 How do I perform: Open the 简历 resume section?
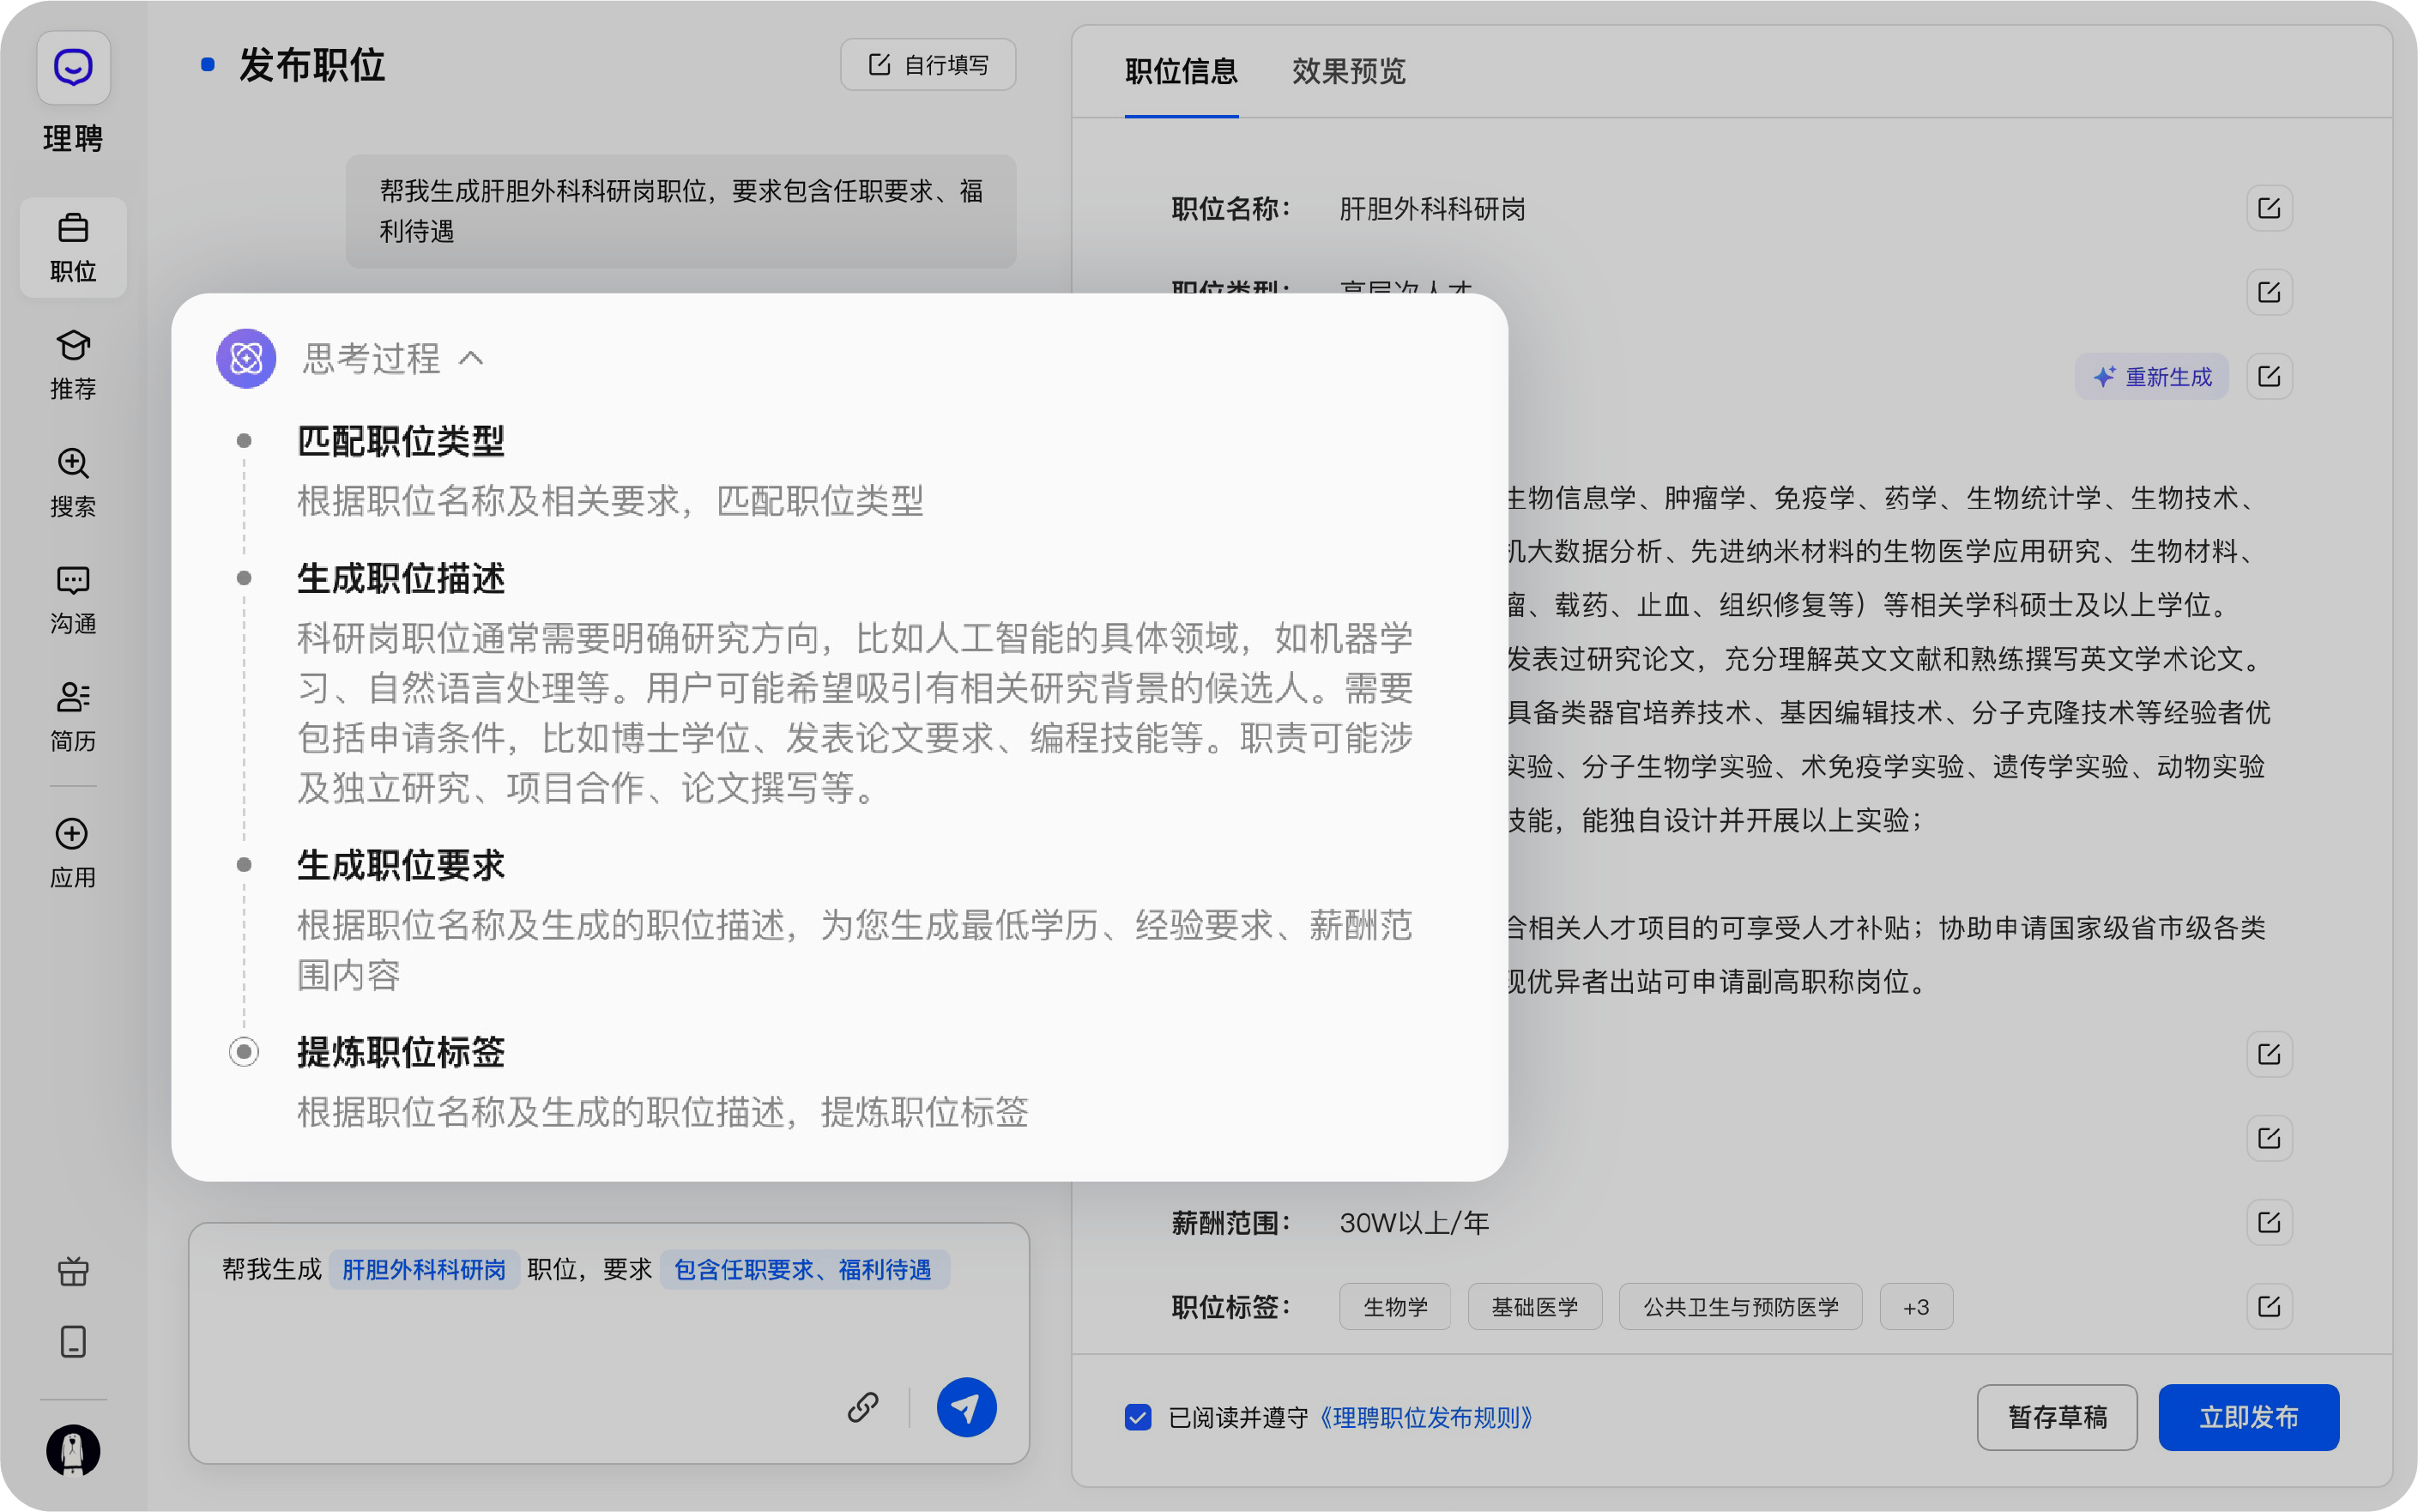[x=73, y=716]
